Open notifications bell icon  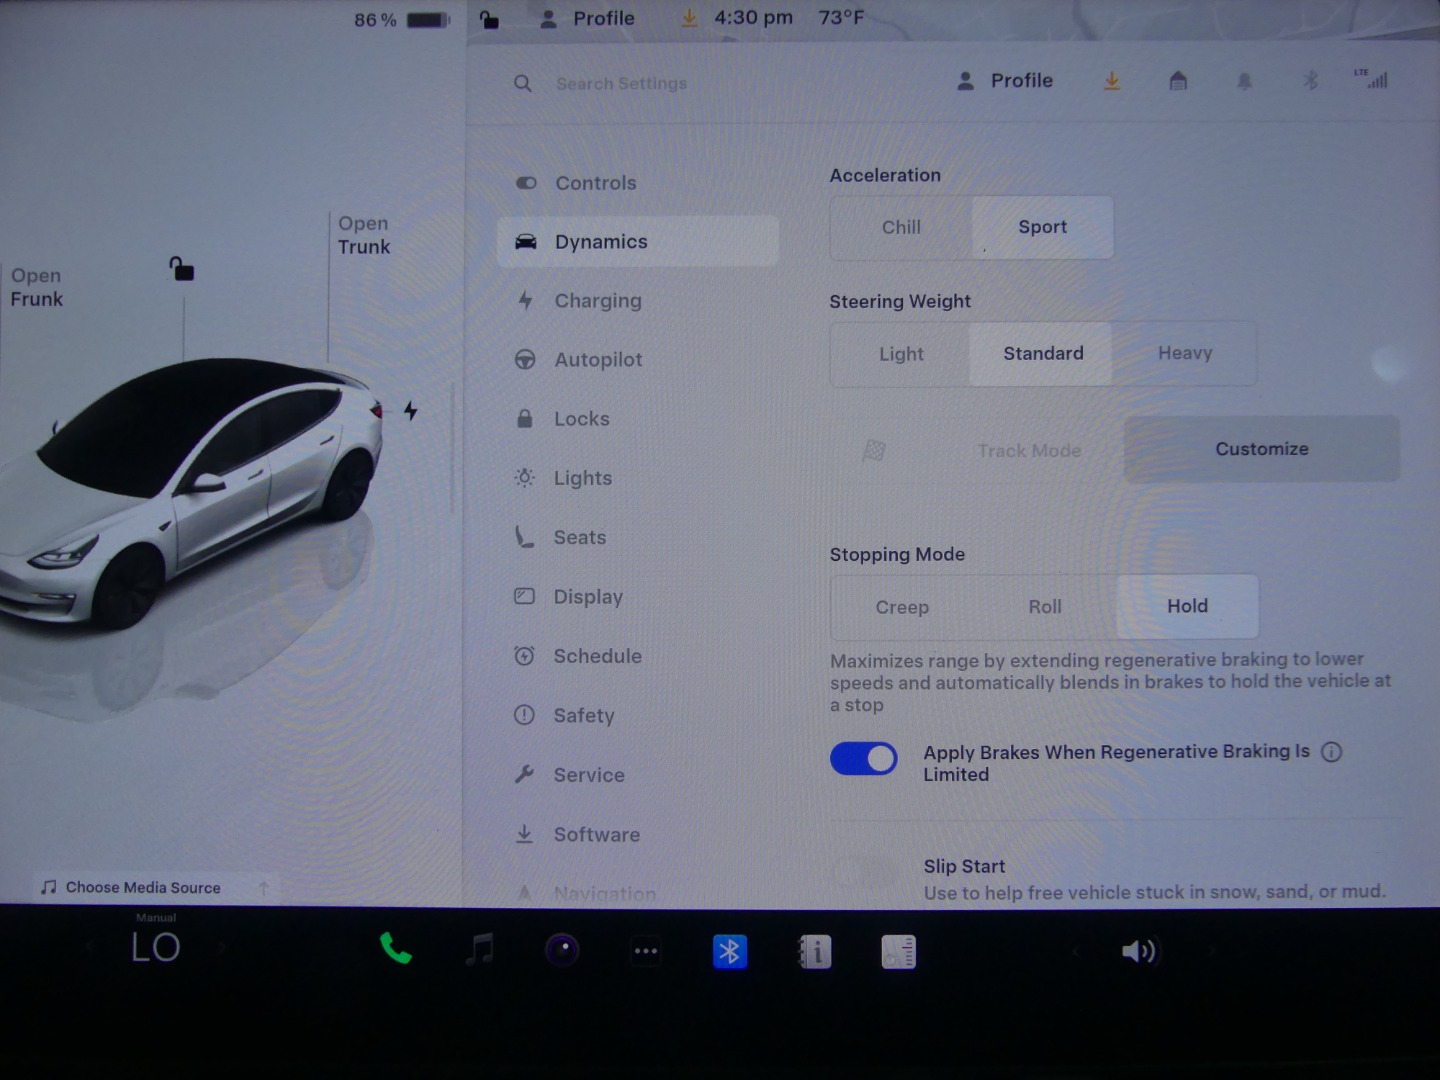tap(1244, 81)
